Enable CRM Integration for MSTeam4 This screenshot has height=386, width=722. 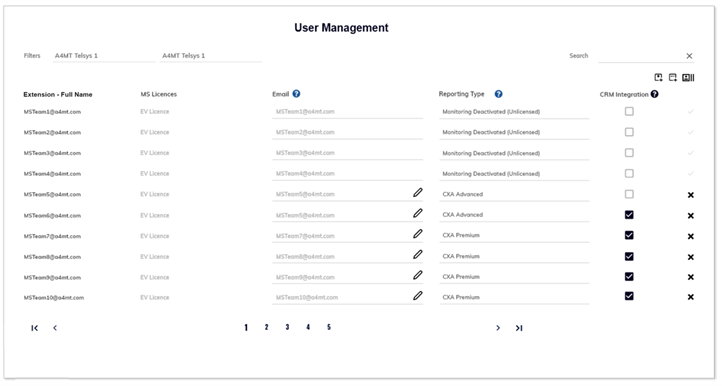click(x=629, y=174)
